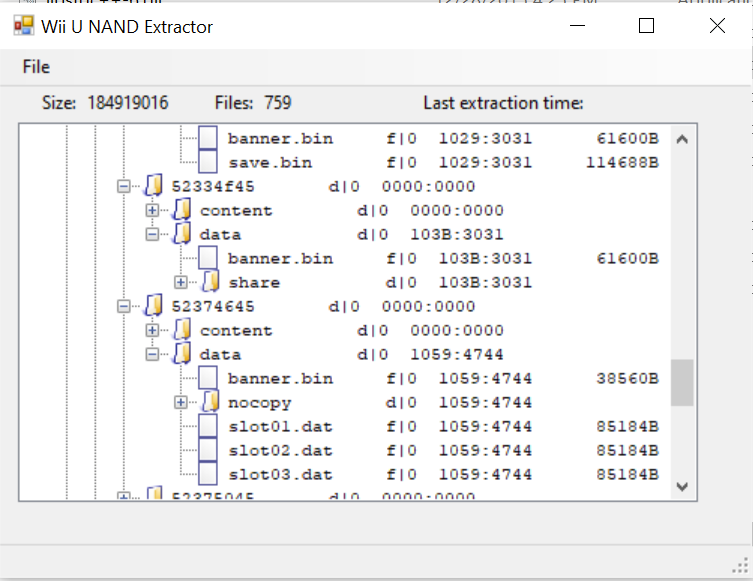The image size is (753, 581).
Task: Click the files count 759
Action: (278, 103)
